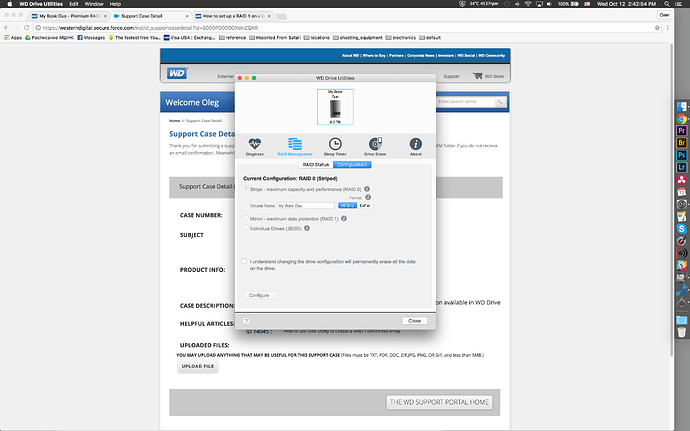Click the Home breadcrumb link
690x431 pixels.
[175, 121]
